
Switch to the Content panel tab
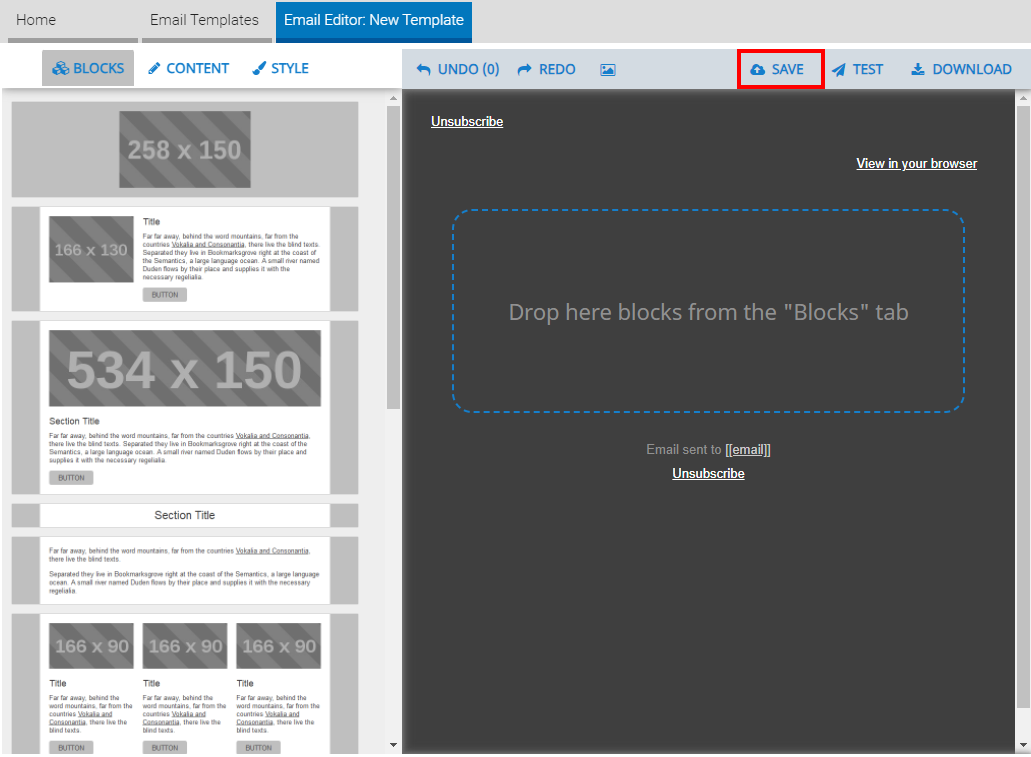click(x=189, y=68)
